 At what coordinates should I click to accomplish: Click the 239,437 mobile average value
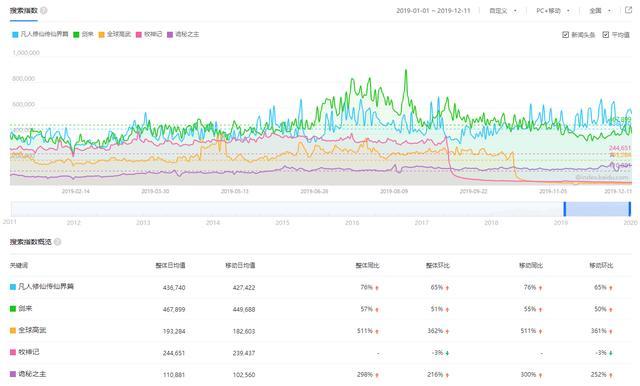(x=244, y=353)
